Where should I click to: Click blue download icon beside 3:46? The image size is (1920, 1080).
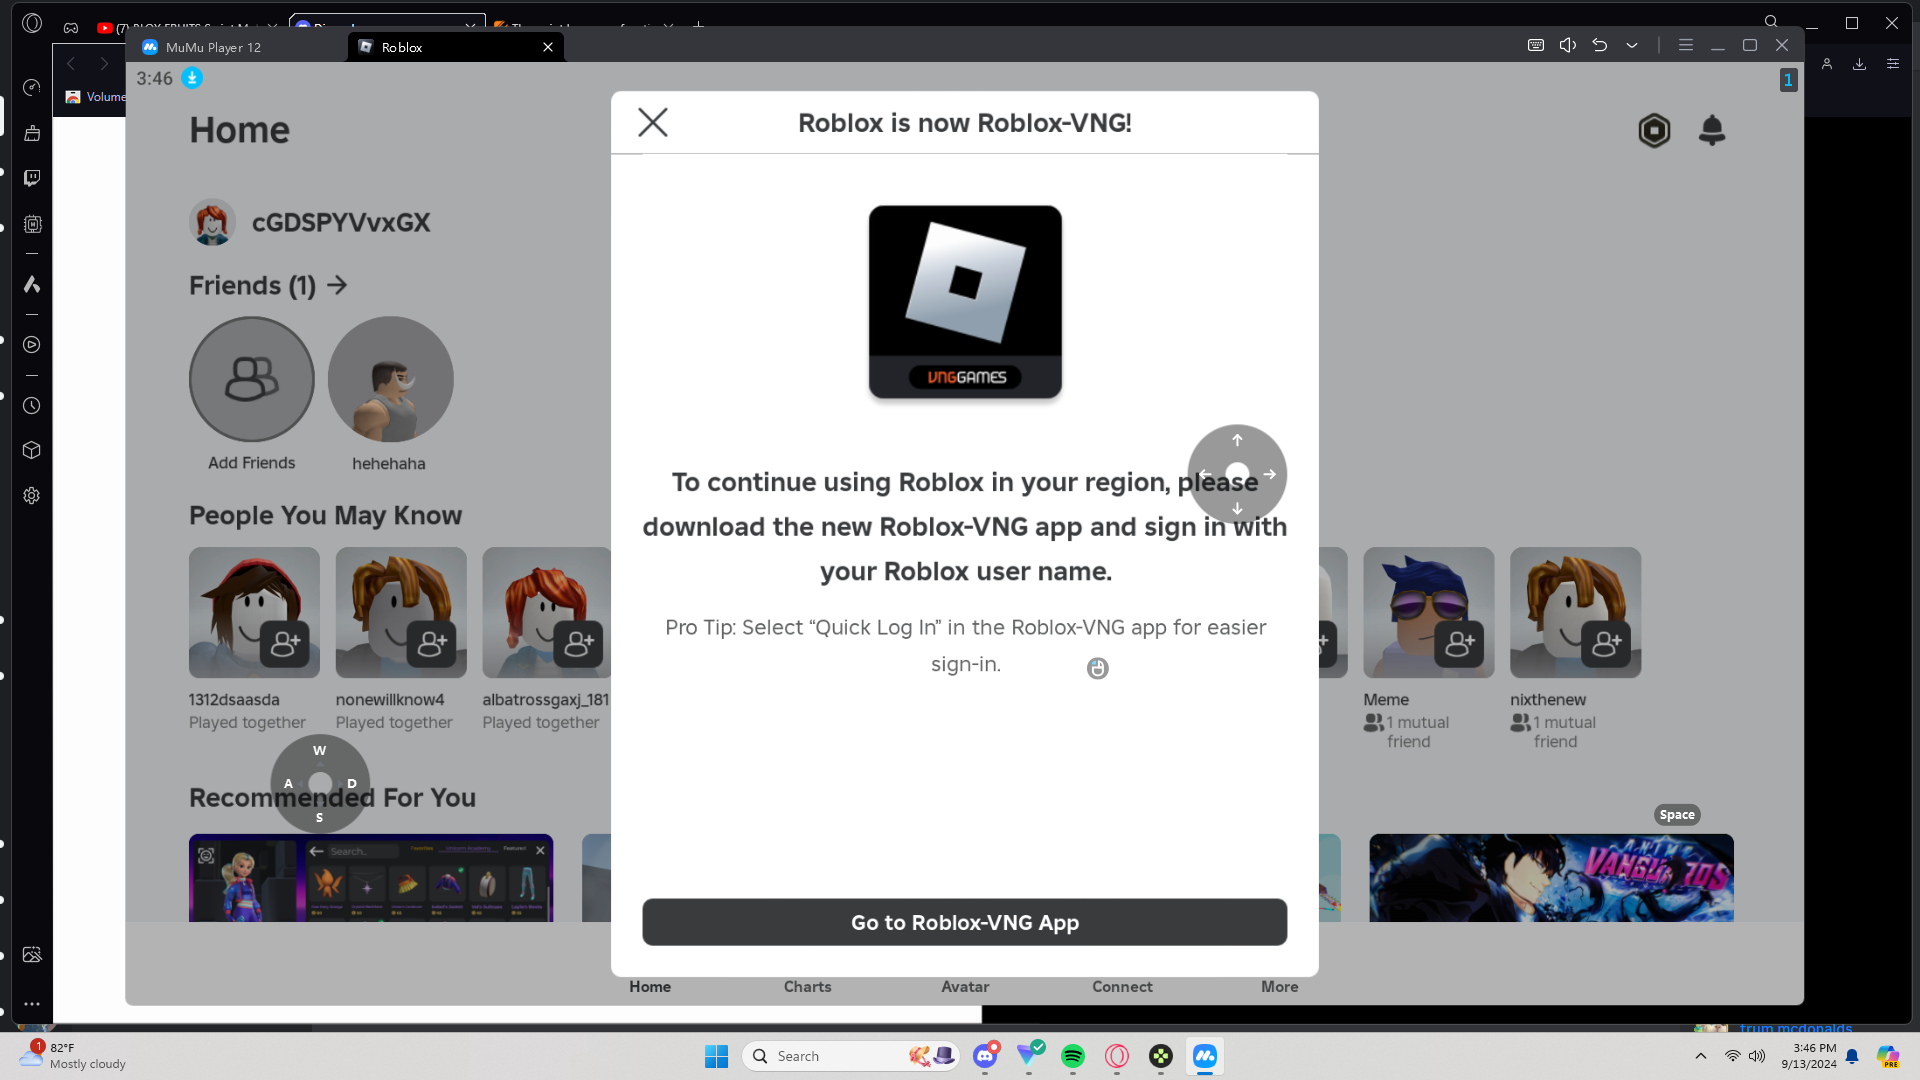pyautogui.click(x=192, y=78)
